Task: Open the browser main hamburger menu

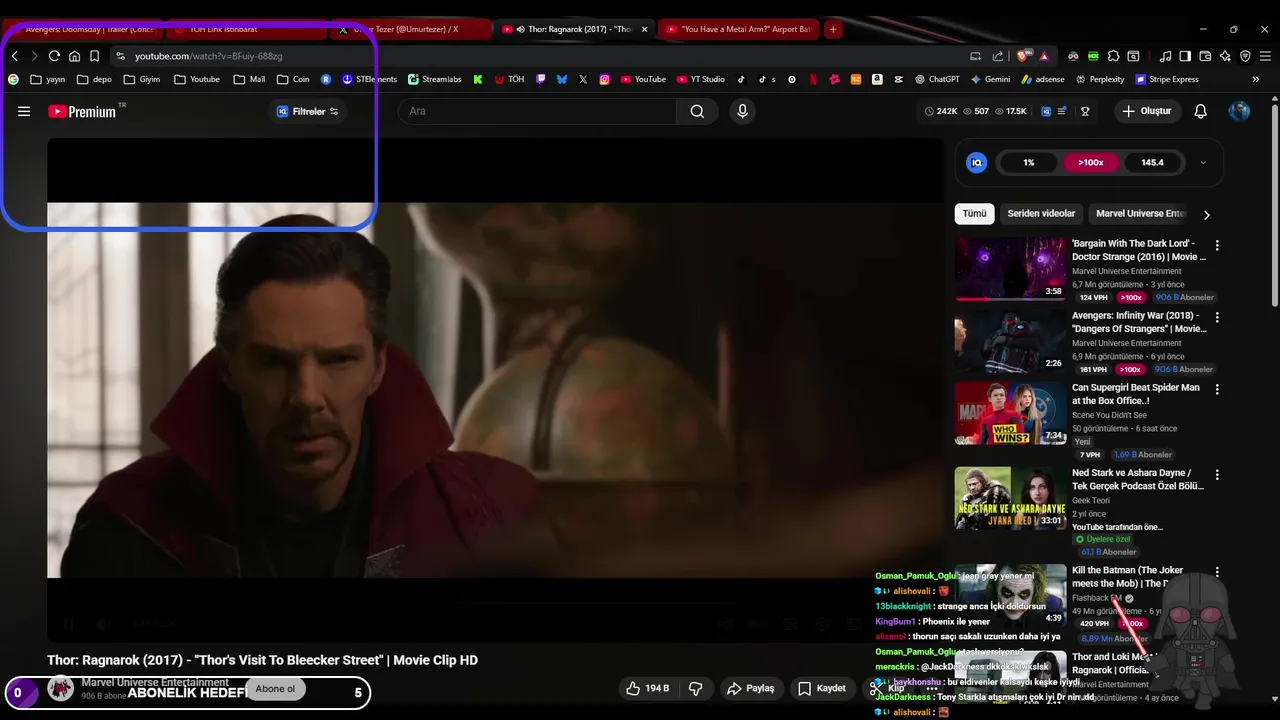Action: click(x=1265, y=56)
